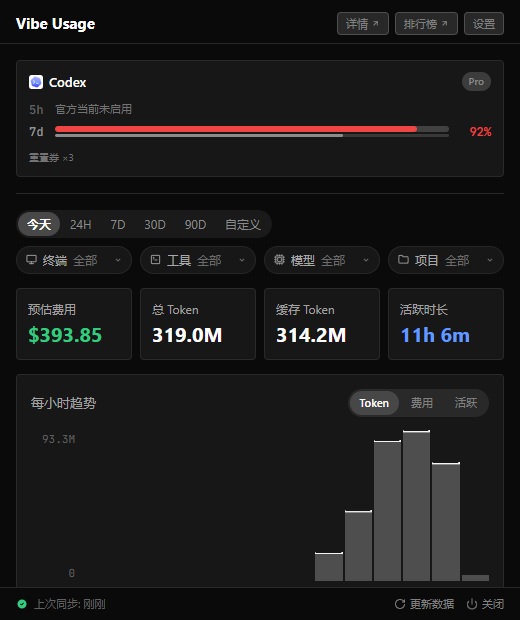Screen dimensions: 520x620
Task: Click the Pro plan badge
Action: click(476, 82)
